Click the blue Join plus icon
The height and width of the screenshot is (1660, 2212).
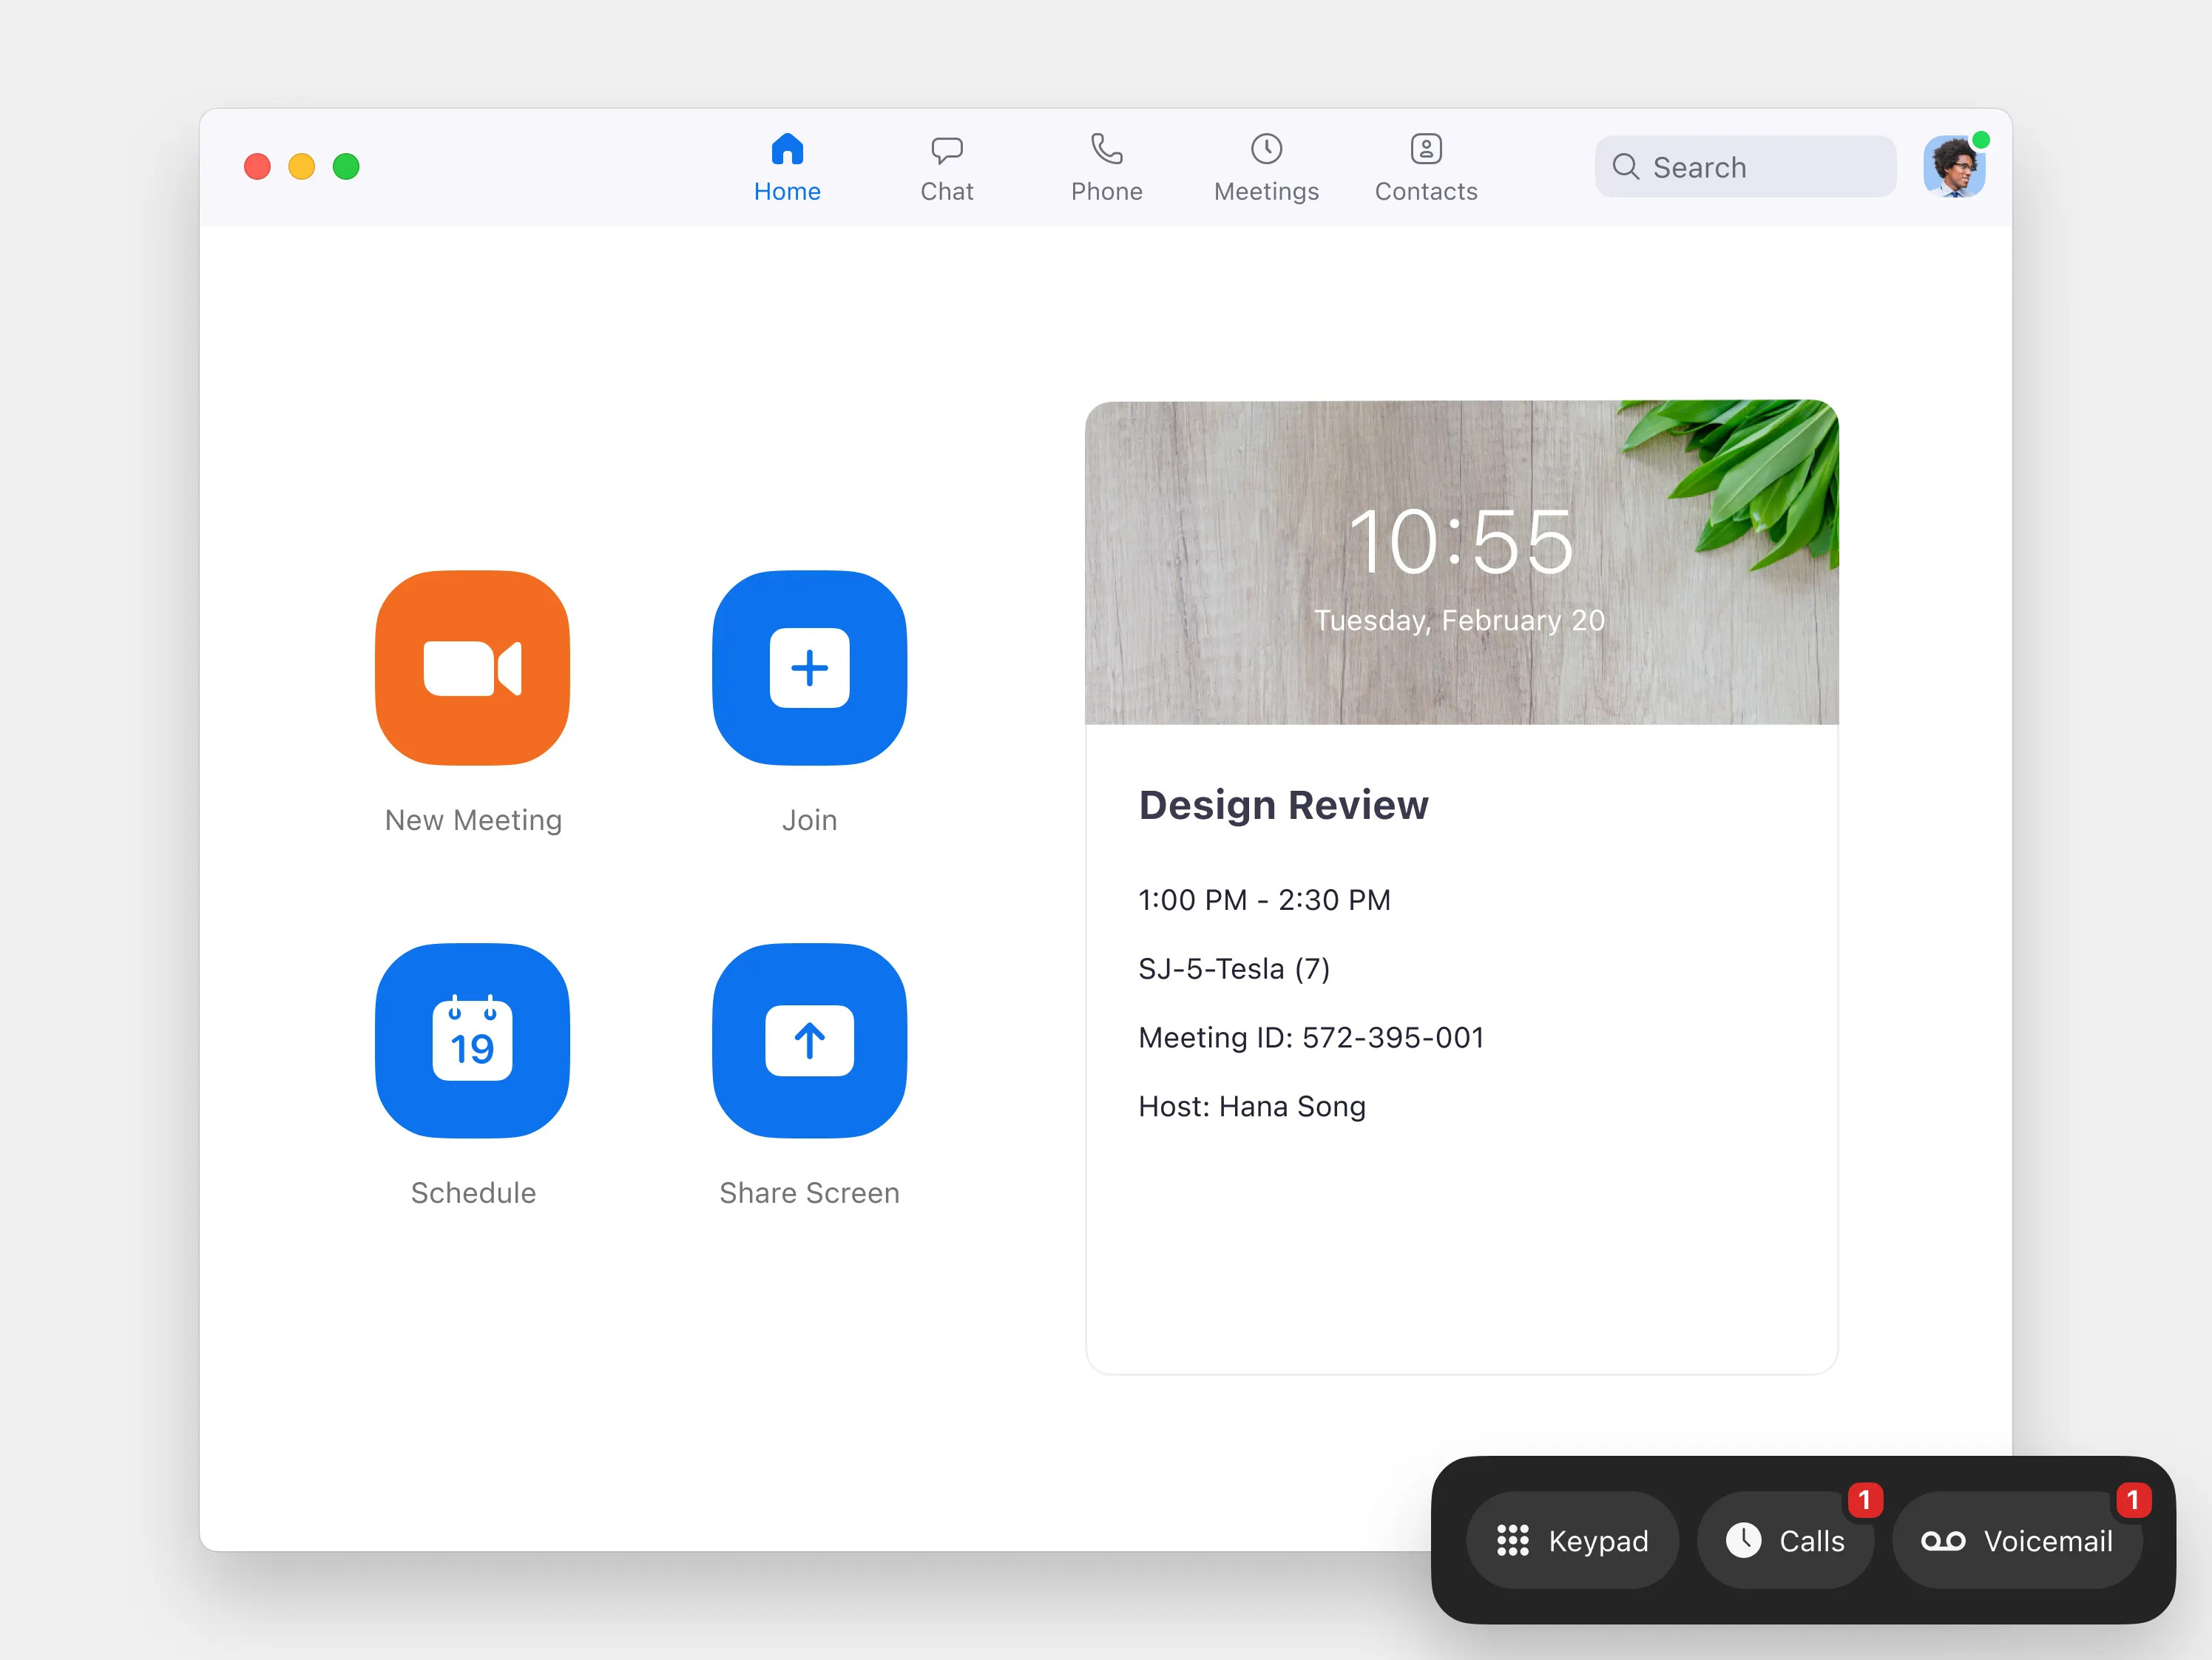coord(809,668)
